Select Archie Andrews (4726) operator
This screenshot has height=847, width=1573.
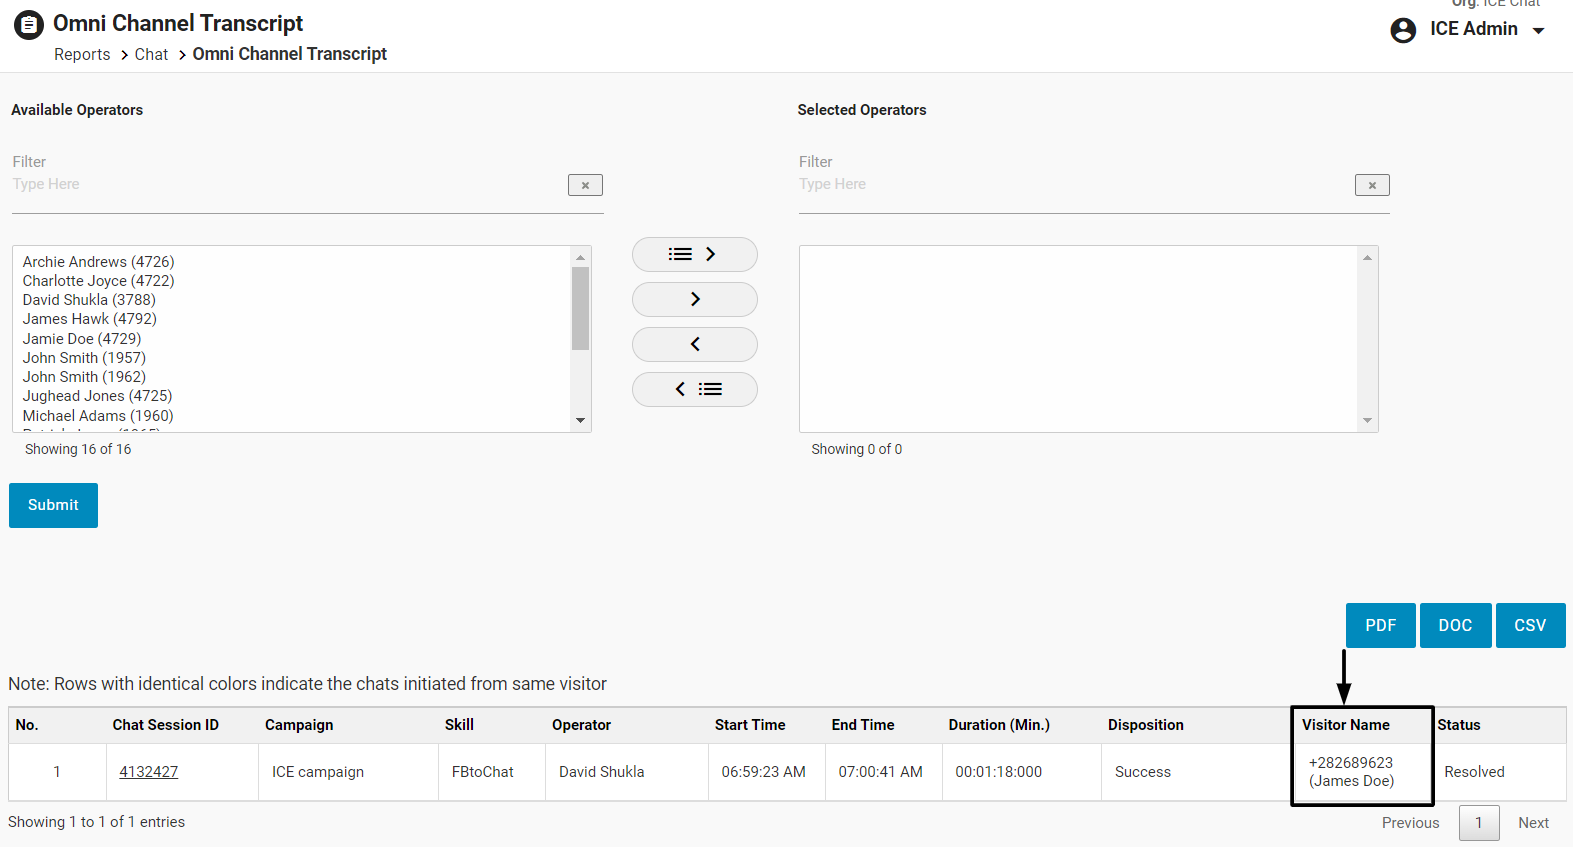pyautogui.click(x=98, y=262)
